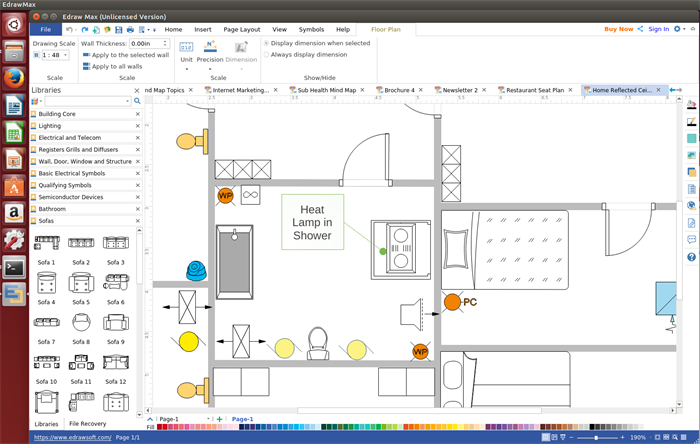Open the help icon in right sidebar
Screen dimensions: 700x444
691,257
